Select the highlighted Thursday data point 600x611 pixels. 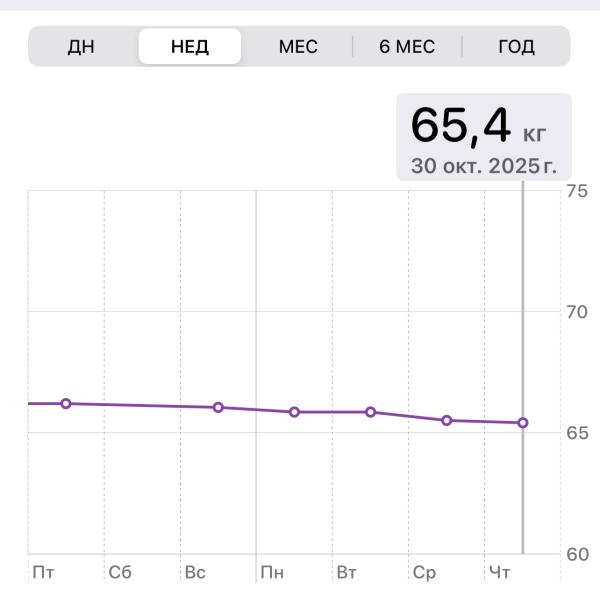pos(522,423)
